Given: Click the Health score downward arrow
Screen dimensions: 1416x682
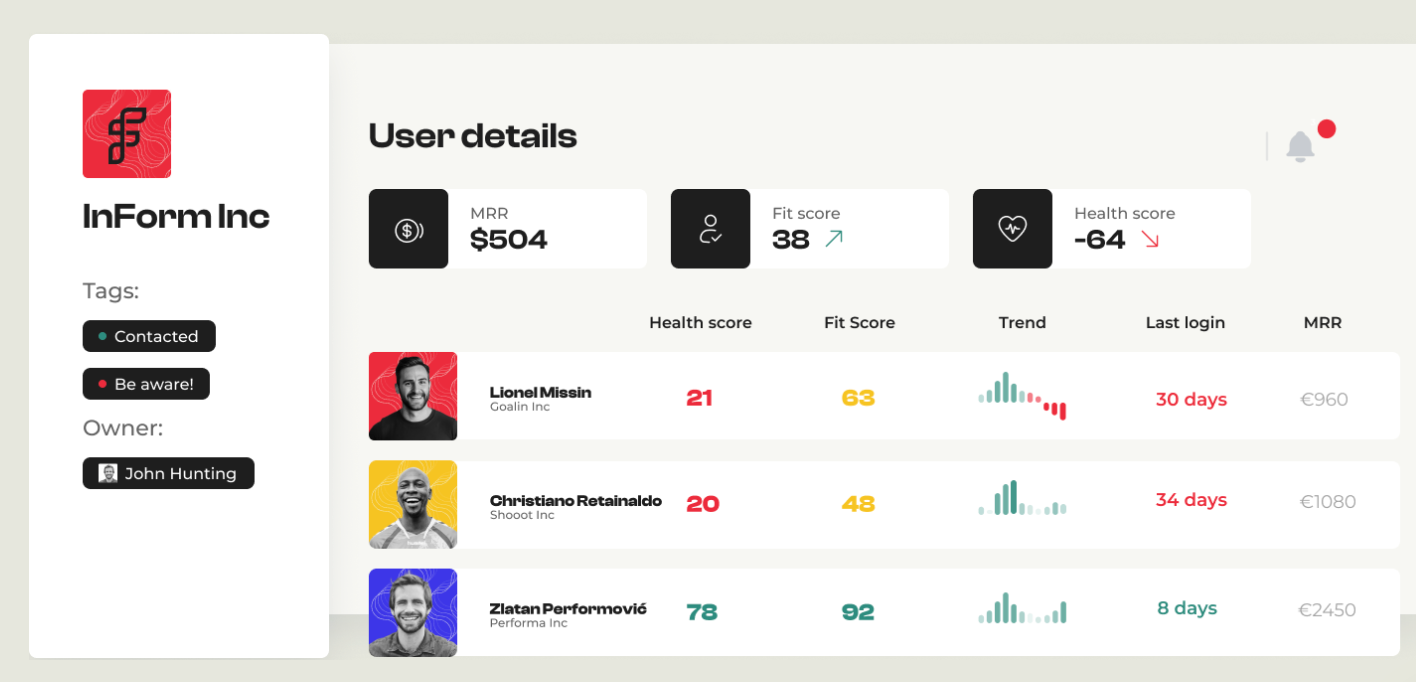Looking at the screenshot, I should click(x=1150, y=239).
